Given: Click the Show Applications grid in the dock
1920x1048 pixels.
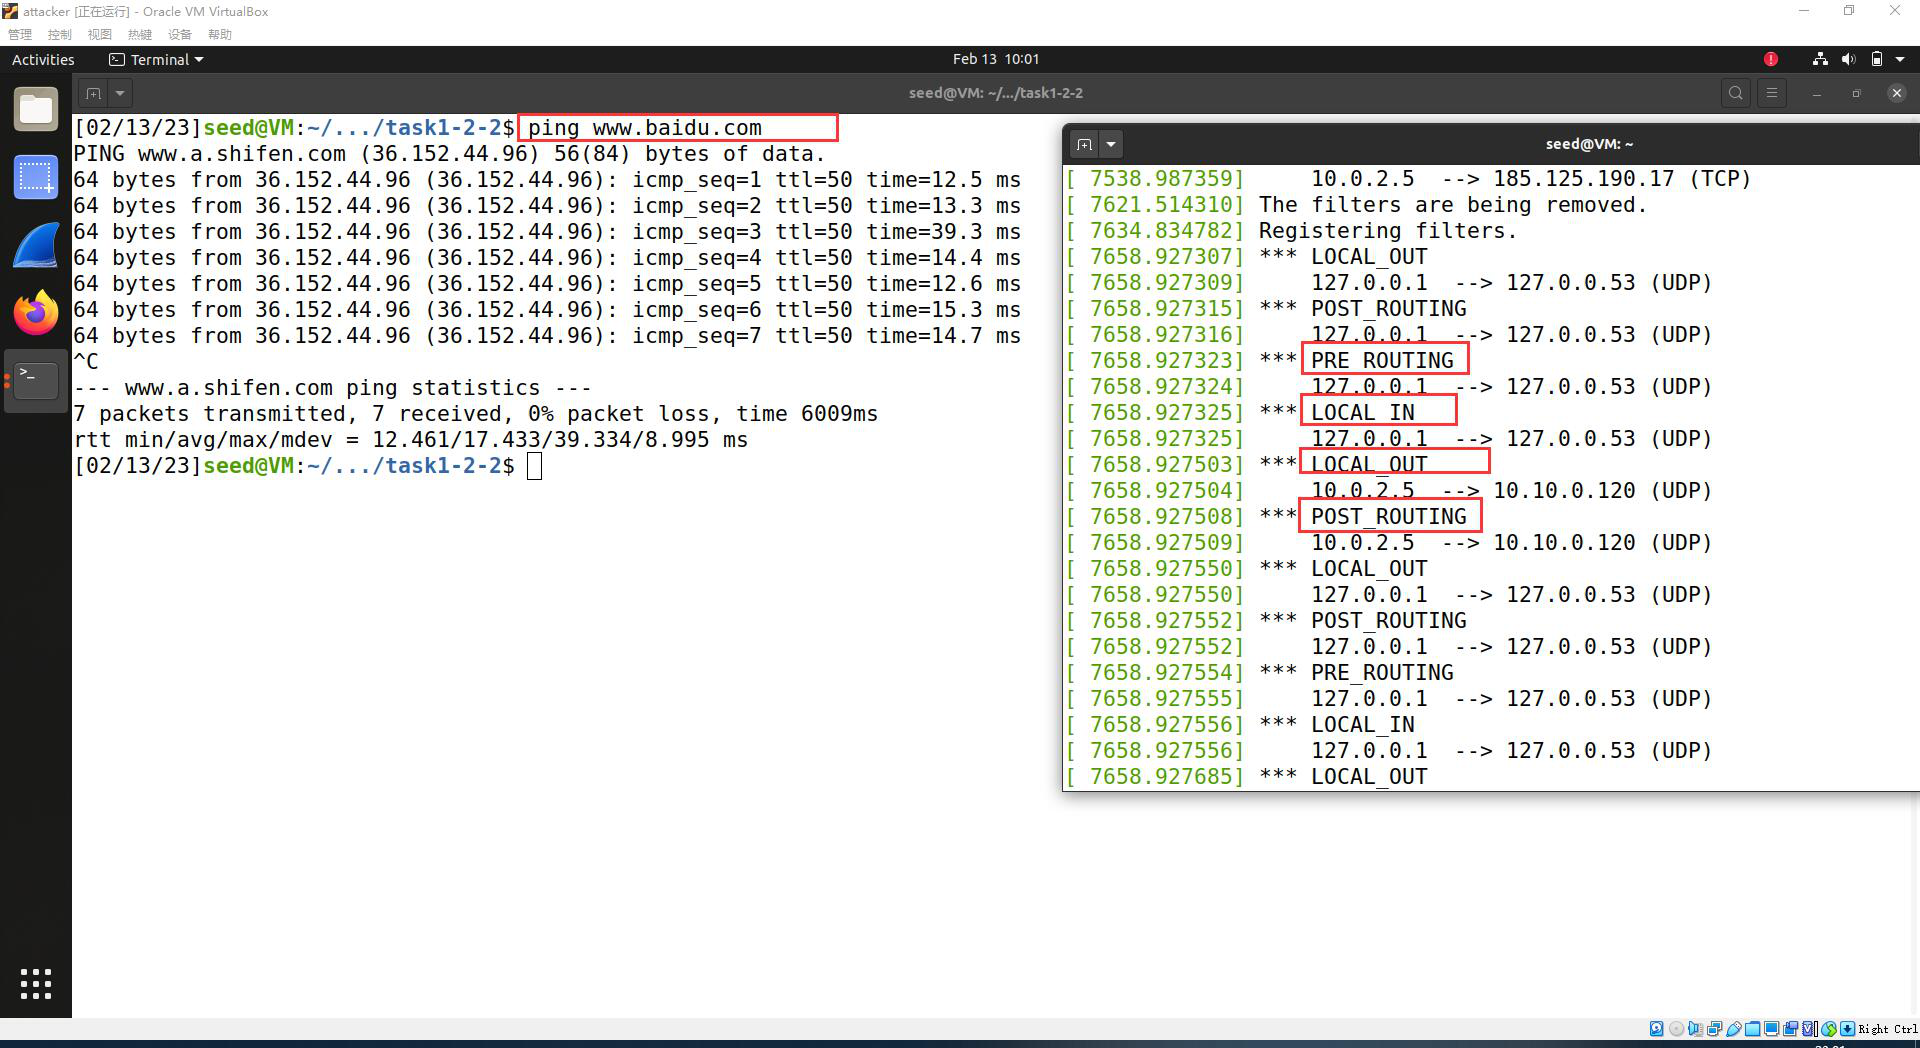Looking at the screenshot, I should [x=35, y=984].
